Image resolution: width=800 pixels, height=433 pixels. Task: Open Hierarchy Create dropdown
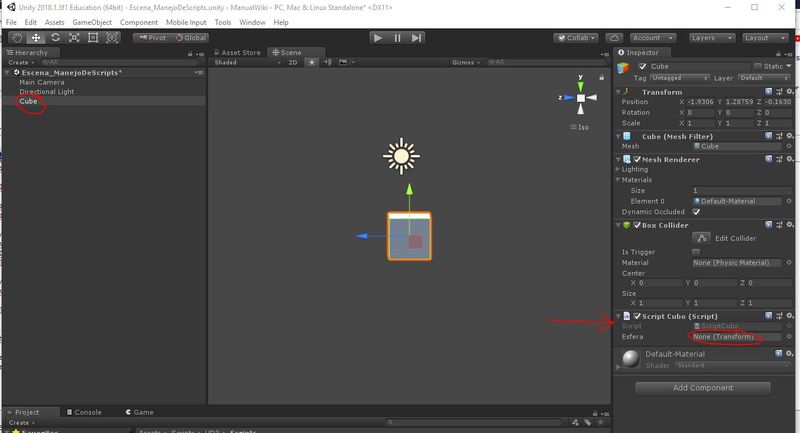point(21,62)
